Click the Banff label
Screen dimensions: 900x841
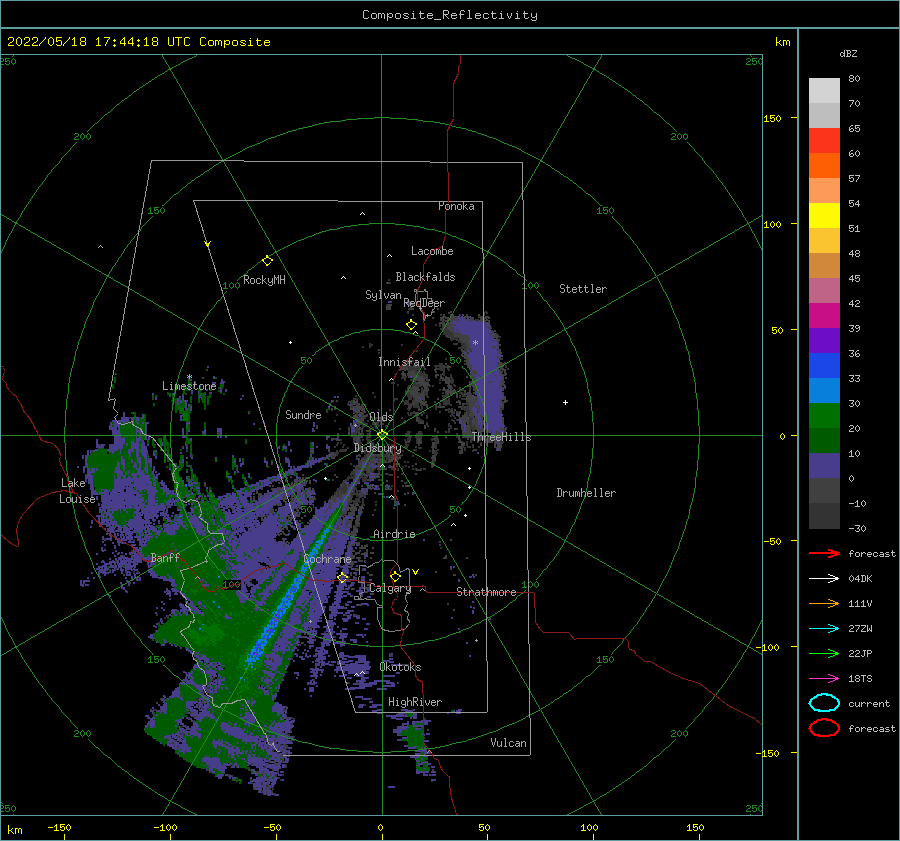[x=165, y=557]
